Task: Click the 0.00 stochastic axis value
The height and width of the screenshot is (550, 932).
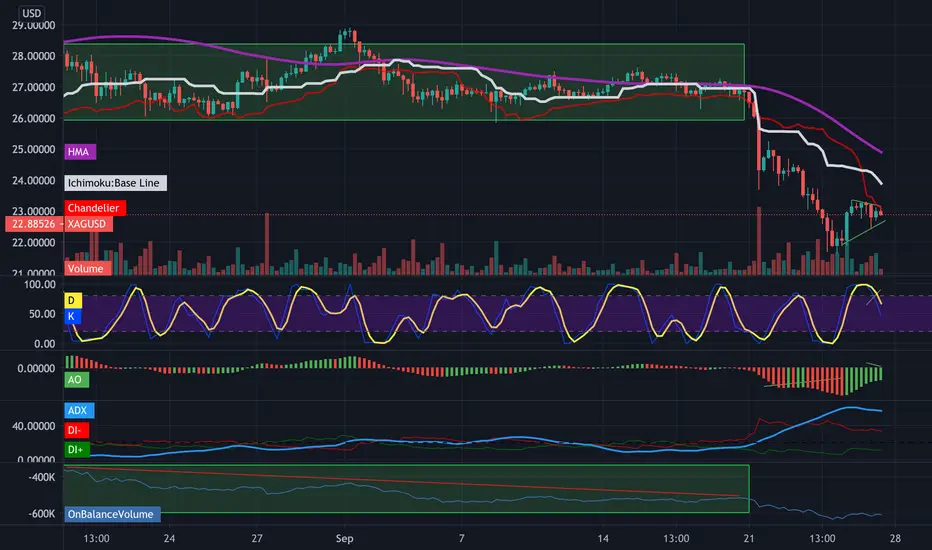Action: pos(45,344)
